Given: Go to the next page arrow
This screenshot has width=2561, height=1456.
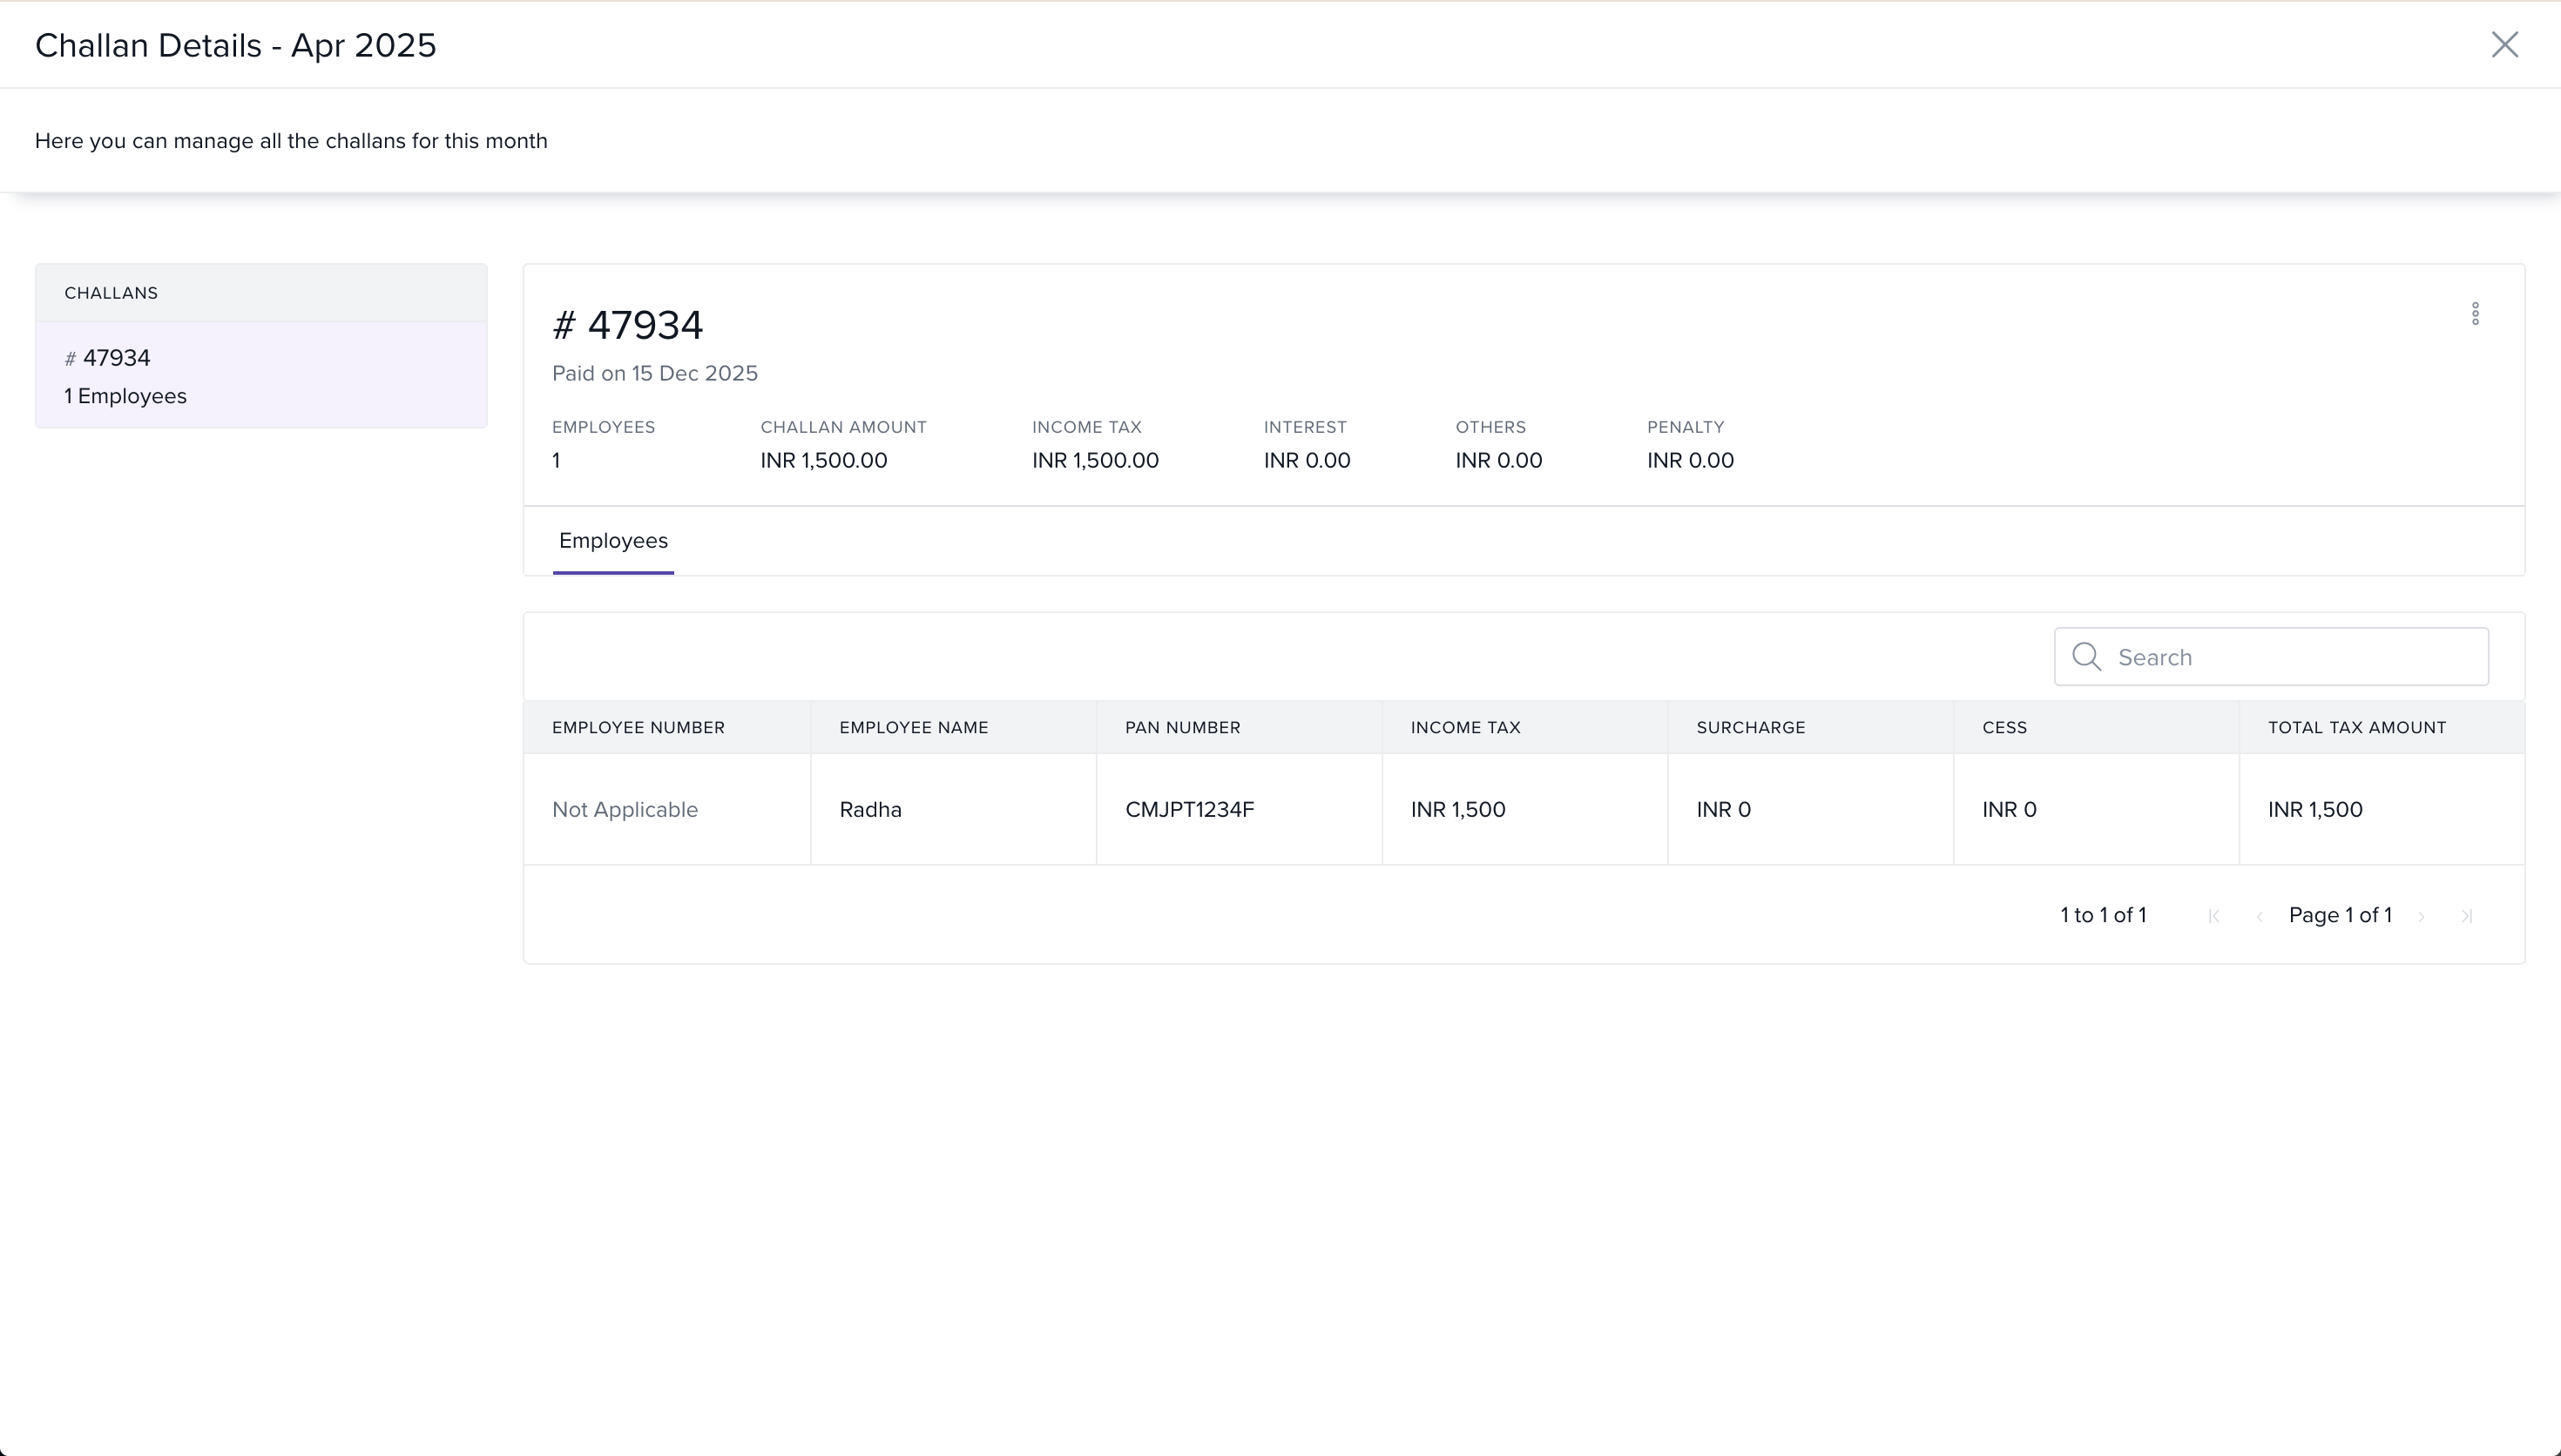Looking at the screenshot, I should [2421, 916].
